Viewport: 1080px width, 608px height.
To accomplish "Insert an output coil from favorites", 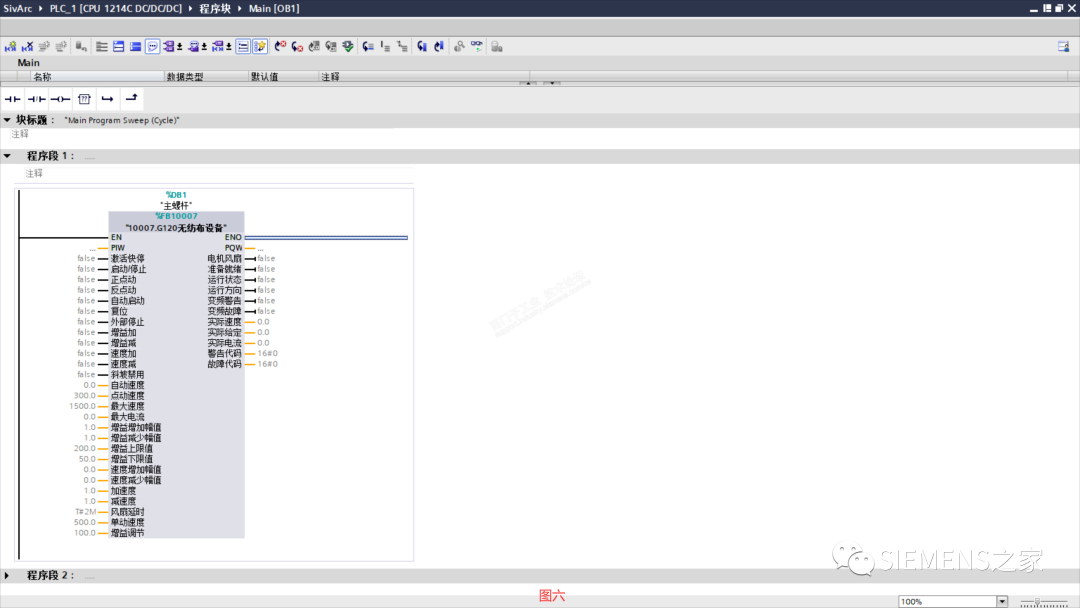I will click(x=60, y=98).
